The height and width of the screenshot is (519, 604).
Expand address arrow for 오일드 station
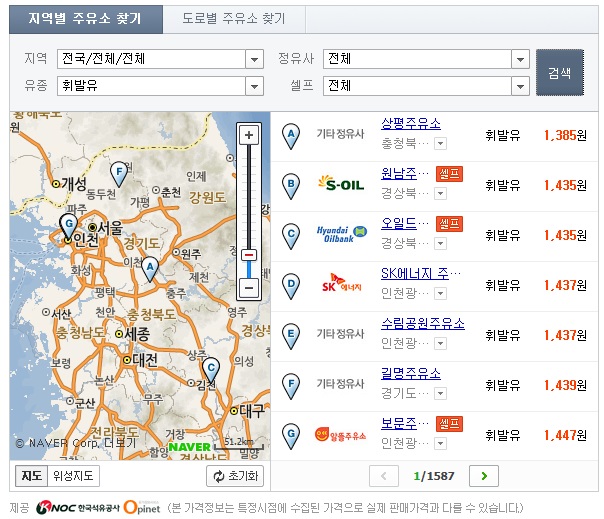pos(440,244)
